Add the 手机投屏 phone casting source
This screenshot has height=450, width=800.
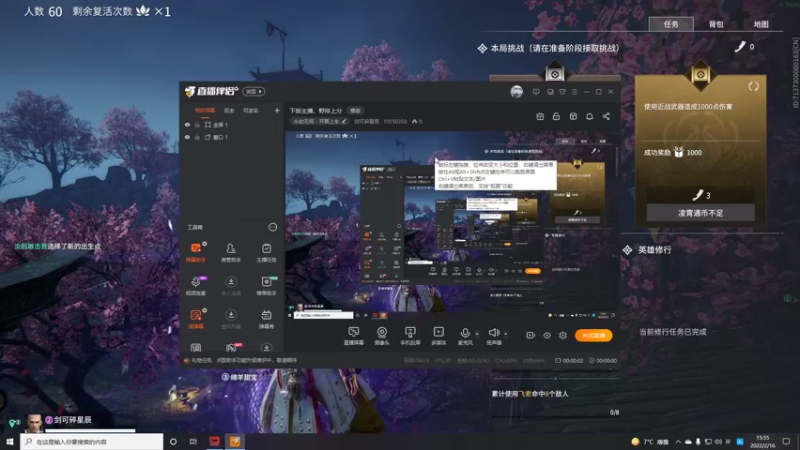[x=410, y=336]
